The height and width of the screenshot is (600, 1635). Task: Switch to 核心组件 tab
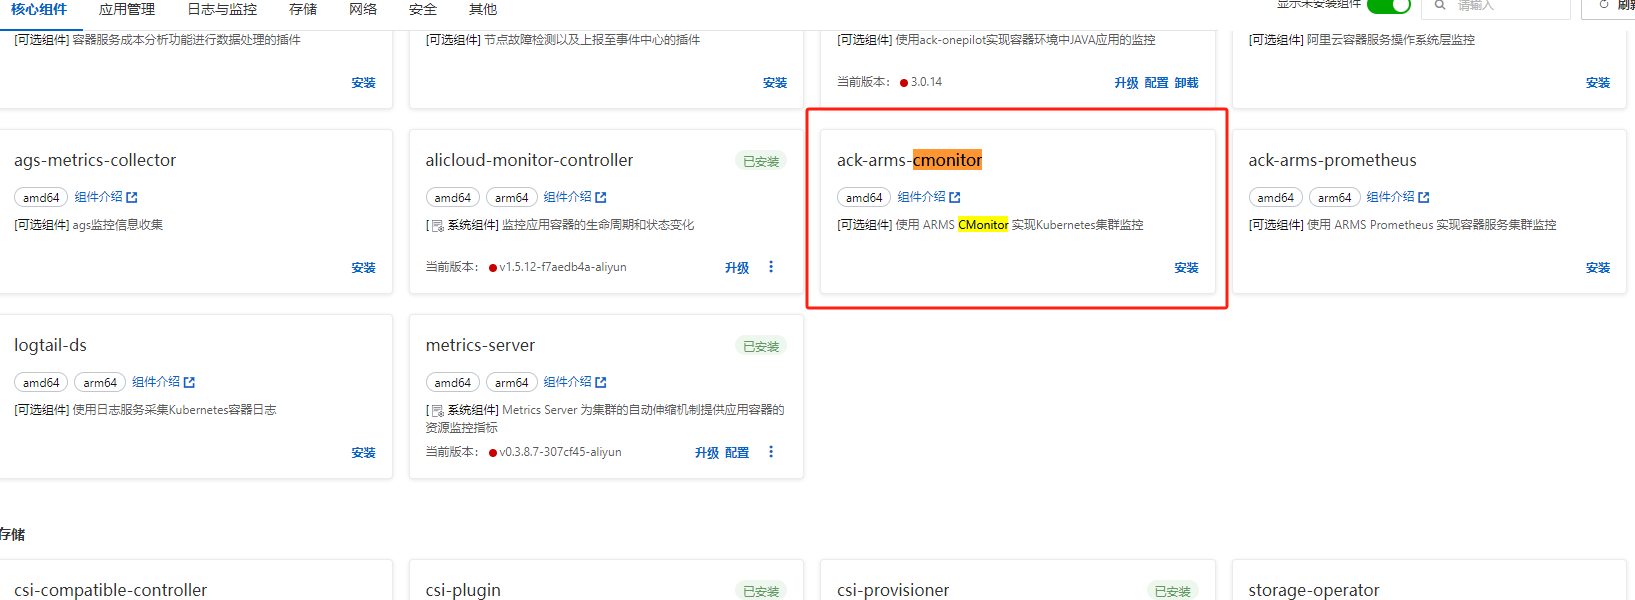coord(39,9)
